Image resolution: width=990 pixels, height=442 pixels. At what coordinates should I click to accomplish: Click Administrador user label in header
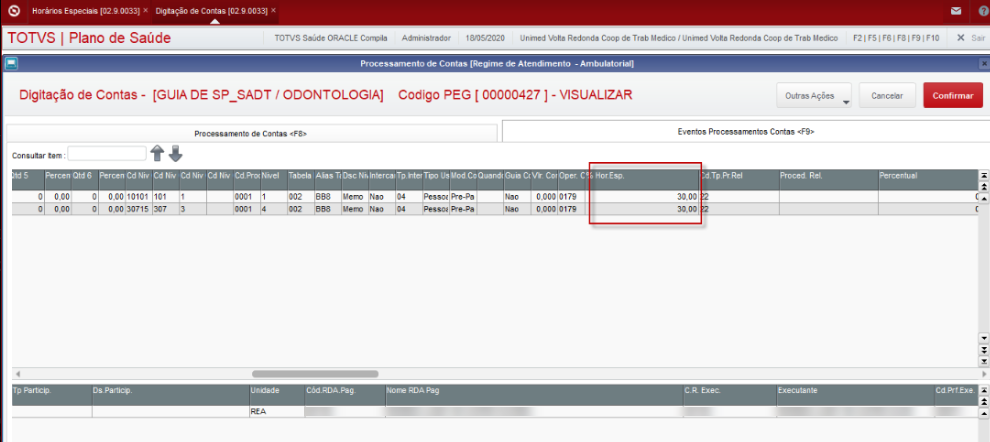(426, 38)
